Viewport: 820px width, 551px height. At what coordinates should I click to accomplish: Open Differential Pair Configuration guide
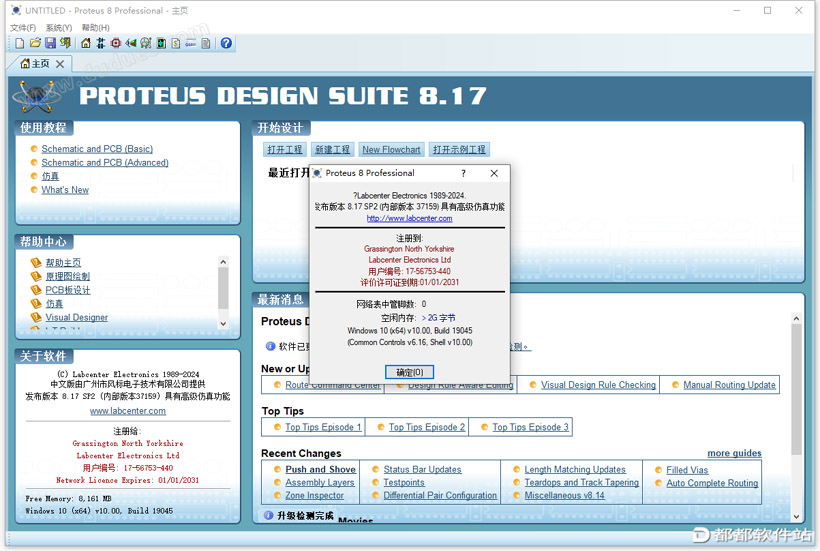[440, 496]
